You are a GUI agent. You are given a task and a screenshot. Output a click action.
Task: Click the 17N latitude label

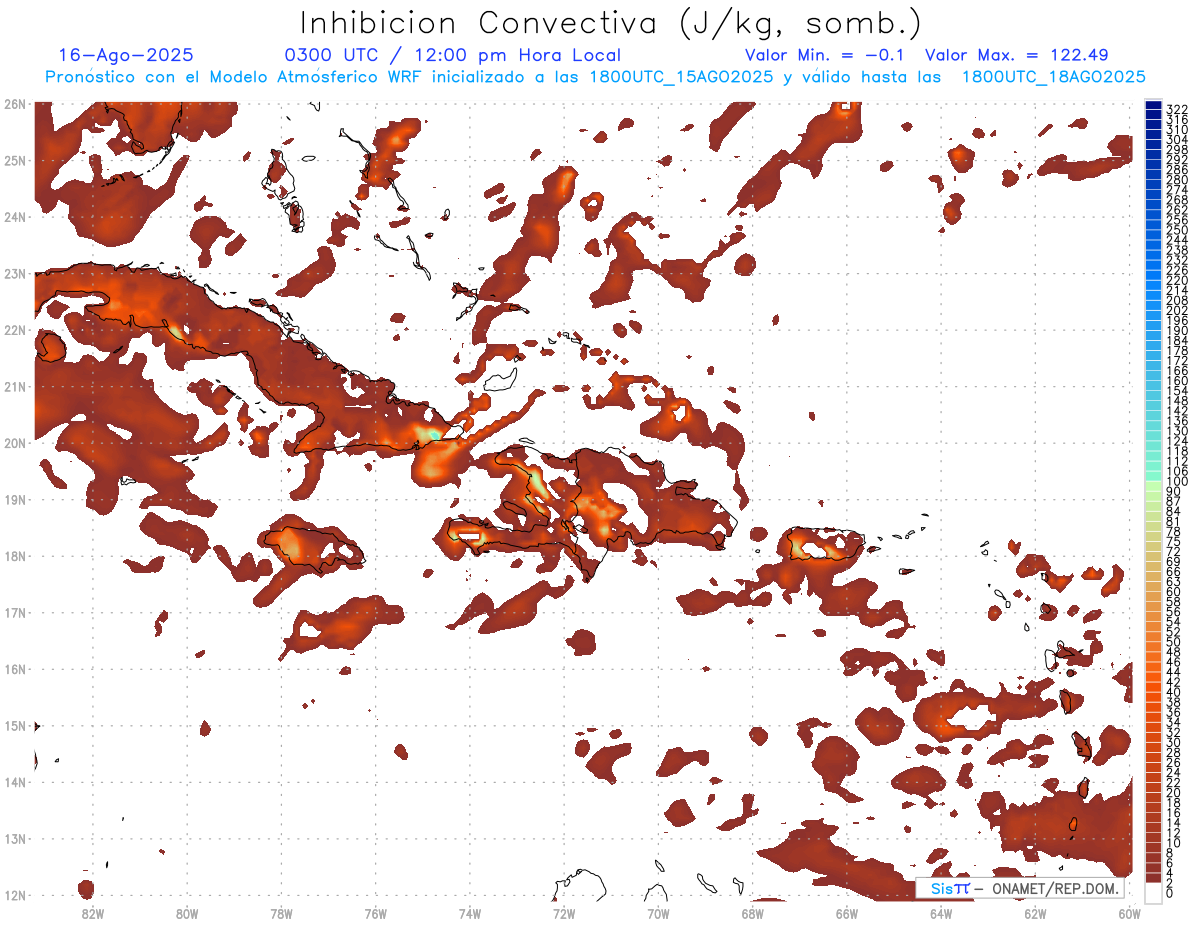14,612
